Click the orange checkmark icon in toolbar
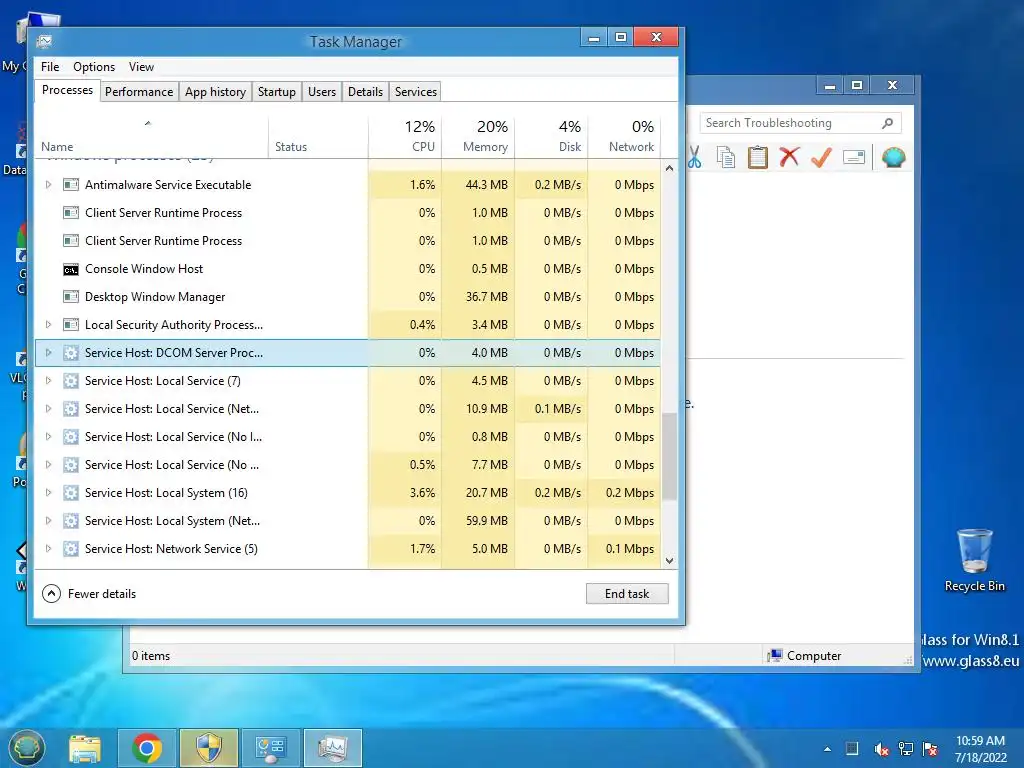1024x768 pixels. (x=822, y=157)
